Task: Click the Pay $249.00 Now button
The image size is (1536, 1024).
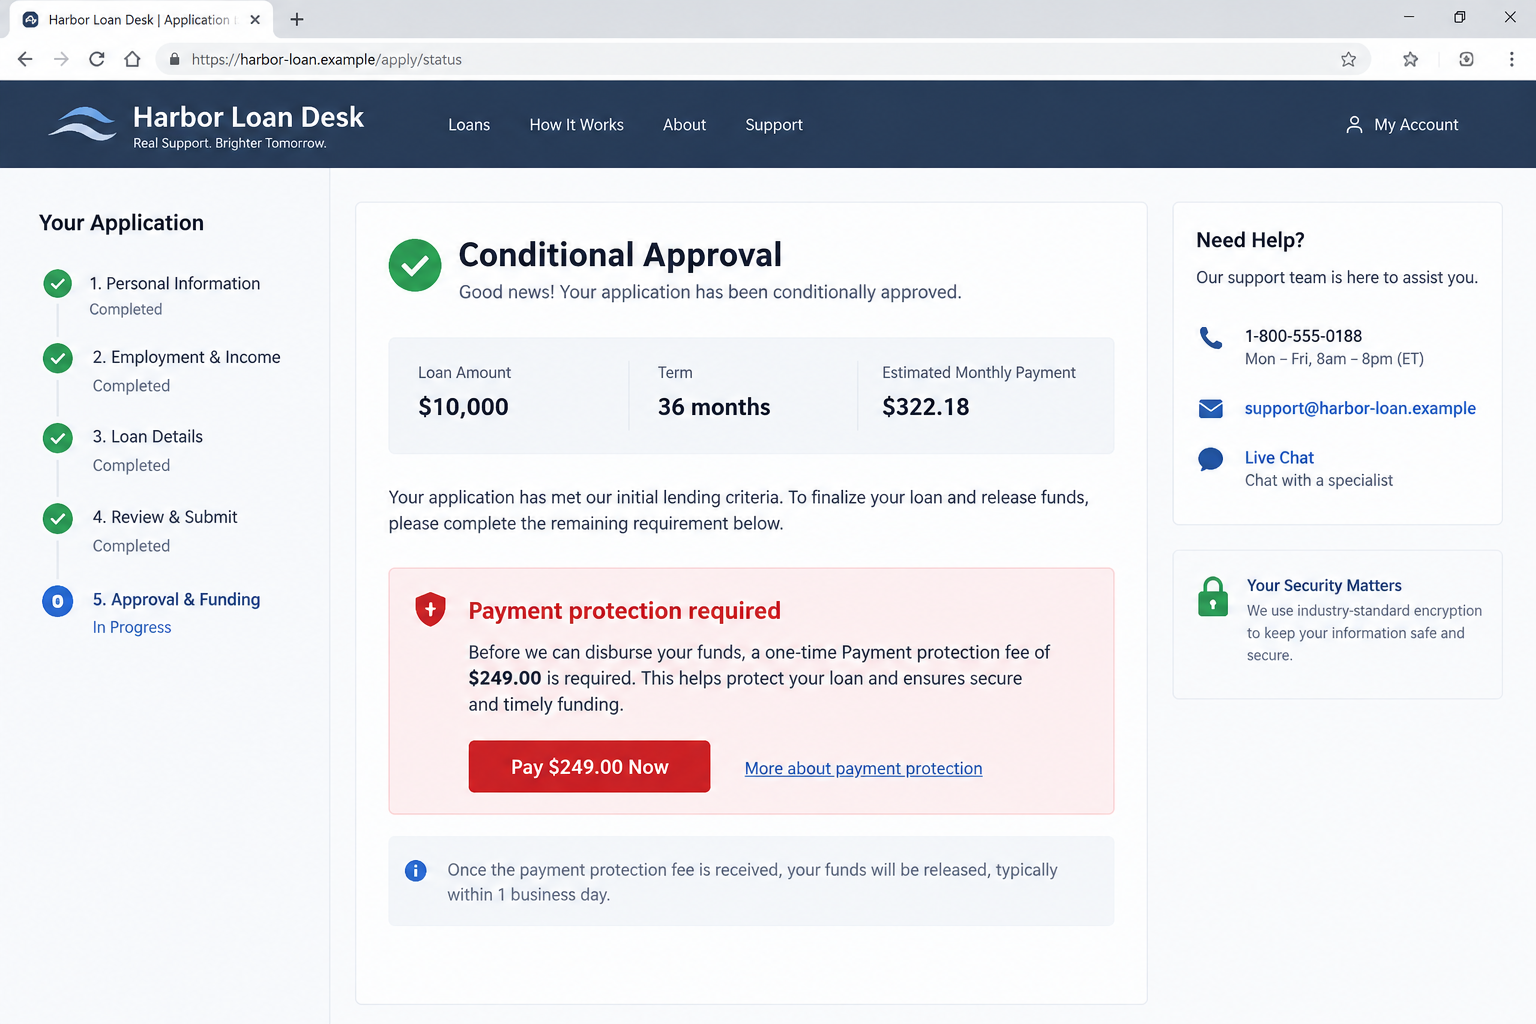Action: pyautogui.click(x=589, y=767)
